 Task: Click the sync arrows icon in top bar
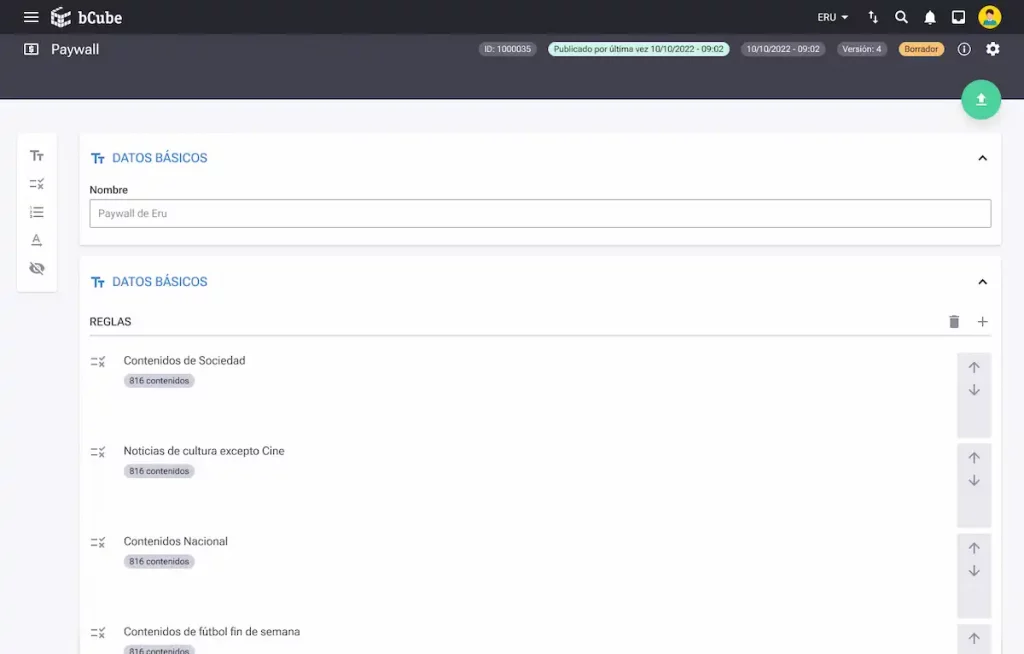click(873, 17)
